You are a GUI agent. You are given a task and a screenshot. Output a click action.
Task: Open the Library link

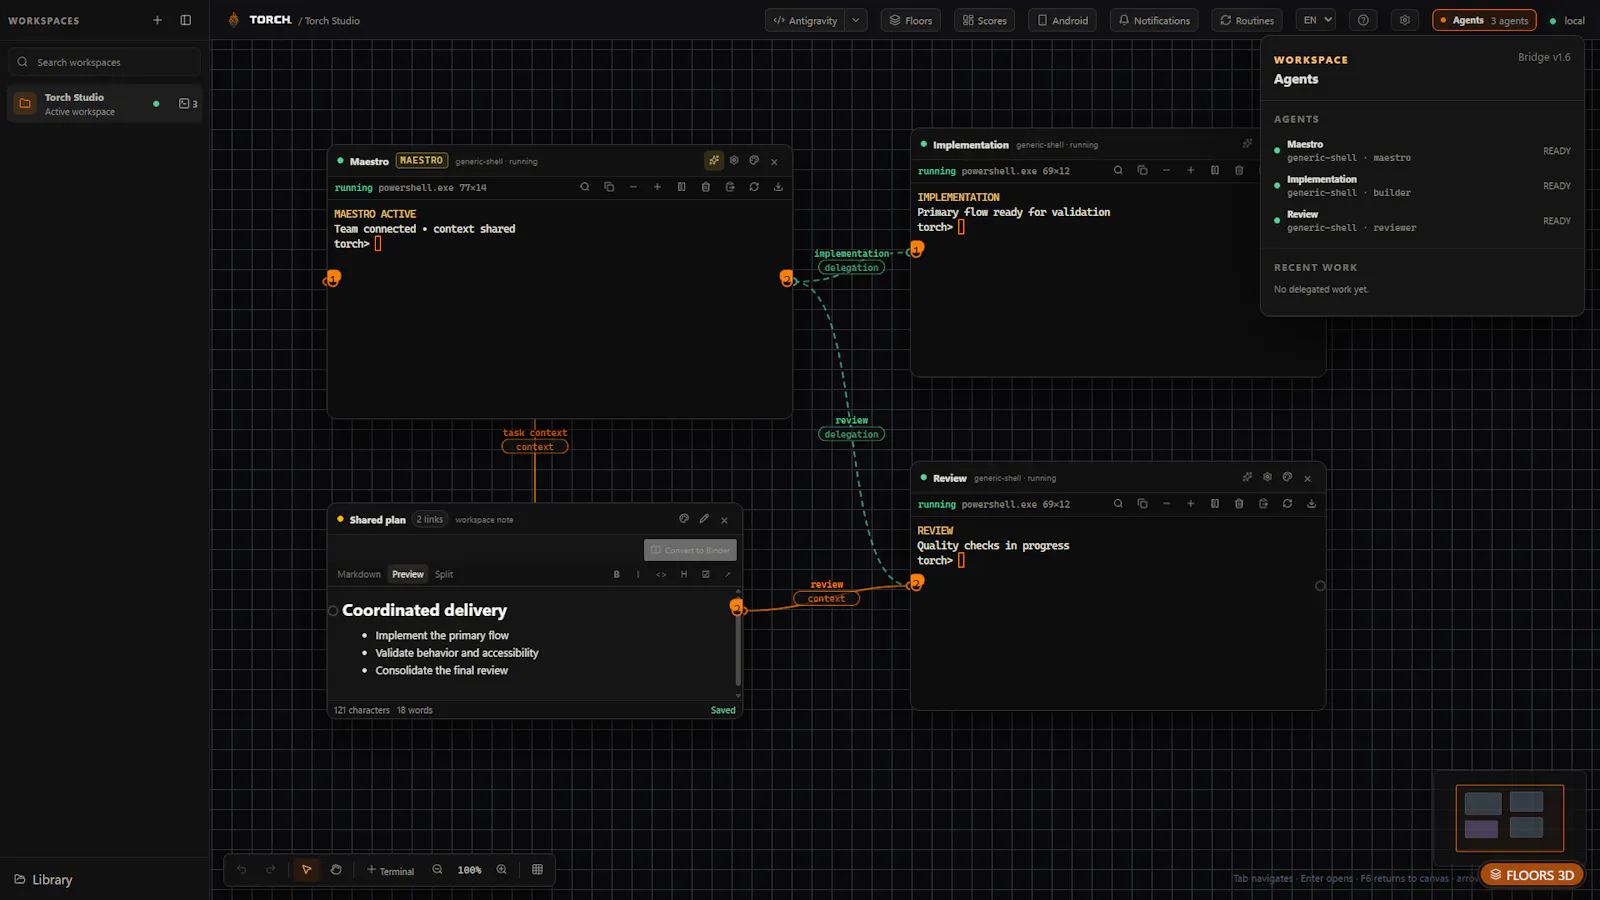click(x=43, y=880)
